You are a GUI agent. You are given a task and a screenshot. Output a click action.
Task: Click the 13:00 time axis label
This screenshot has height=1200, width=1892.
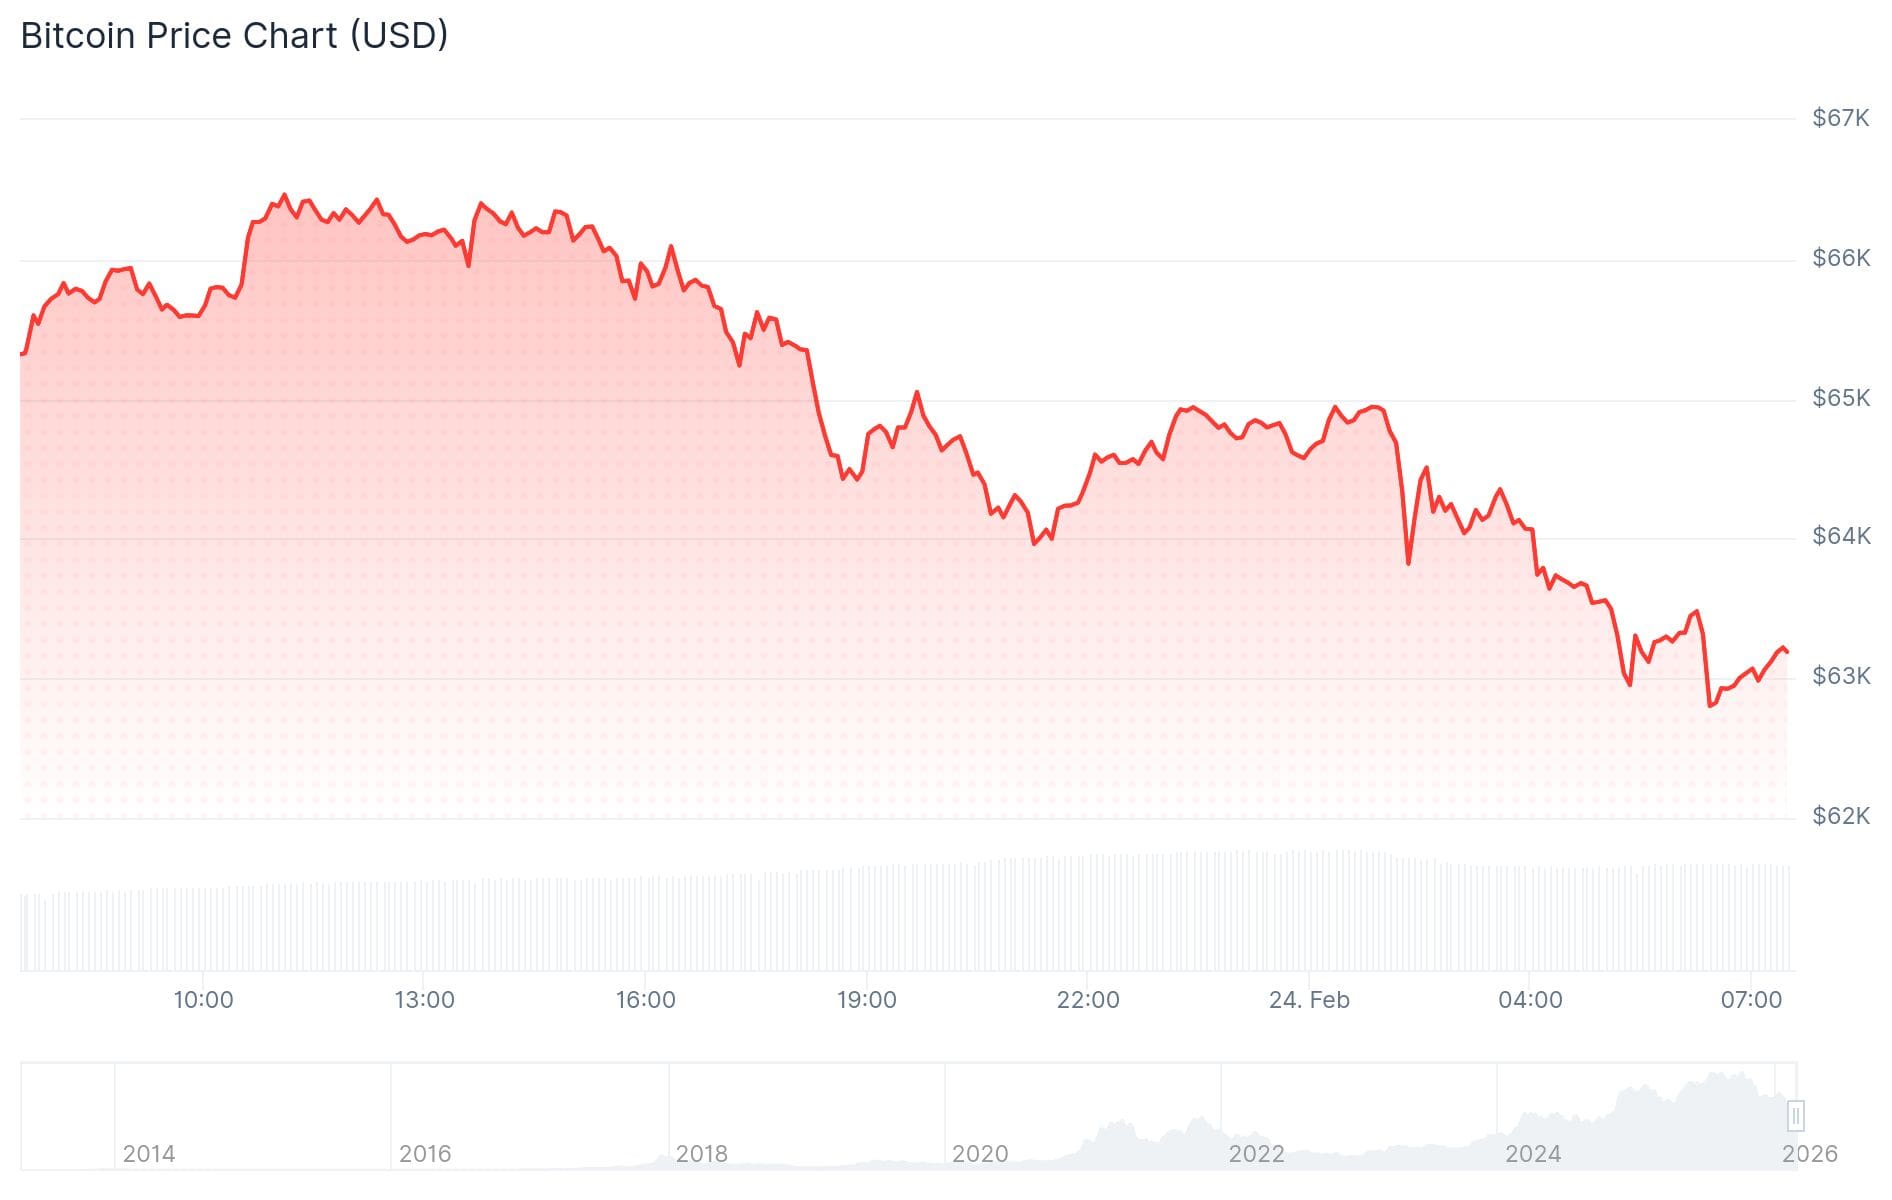[x=424, y=1000]
